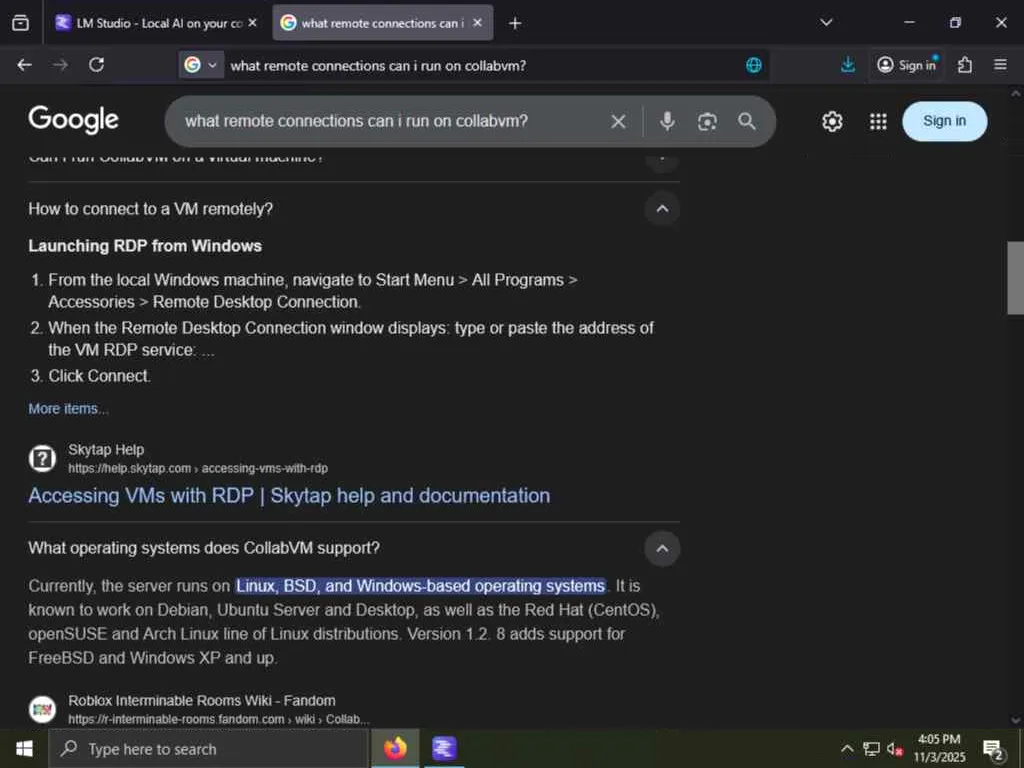Close the LM Studio tab

pyautogui.click(x=253, y=23)
